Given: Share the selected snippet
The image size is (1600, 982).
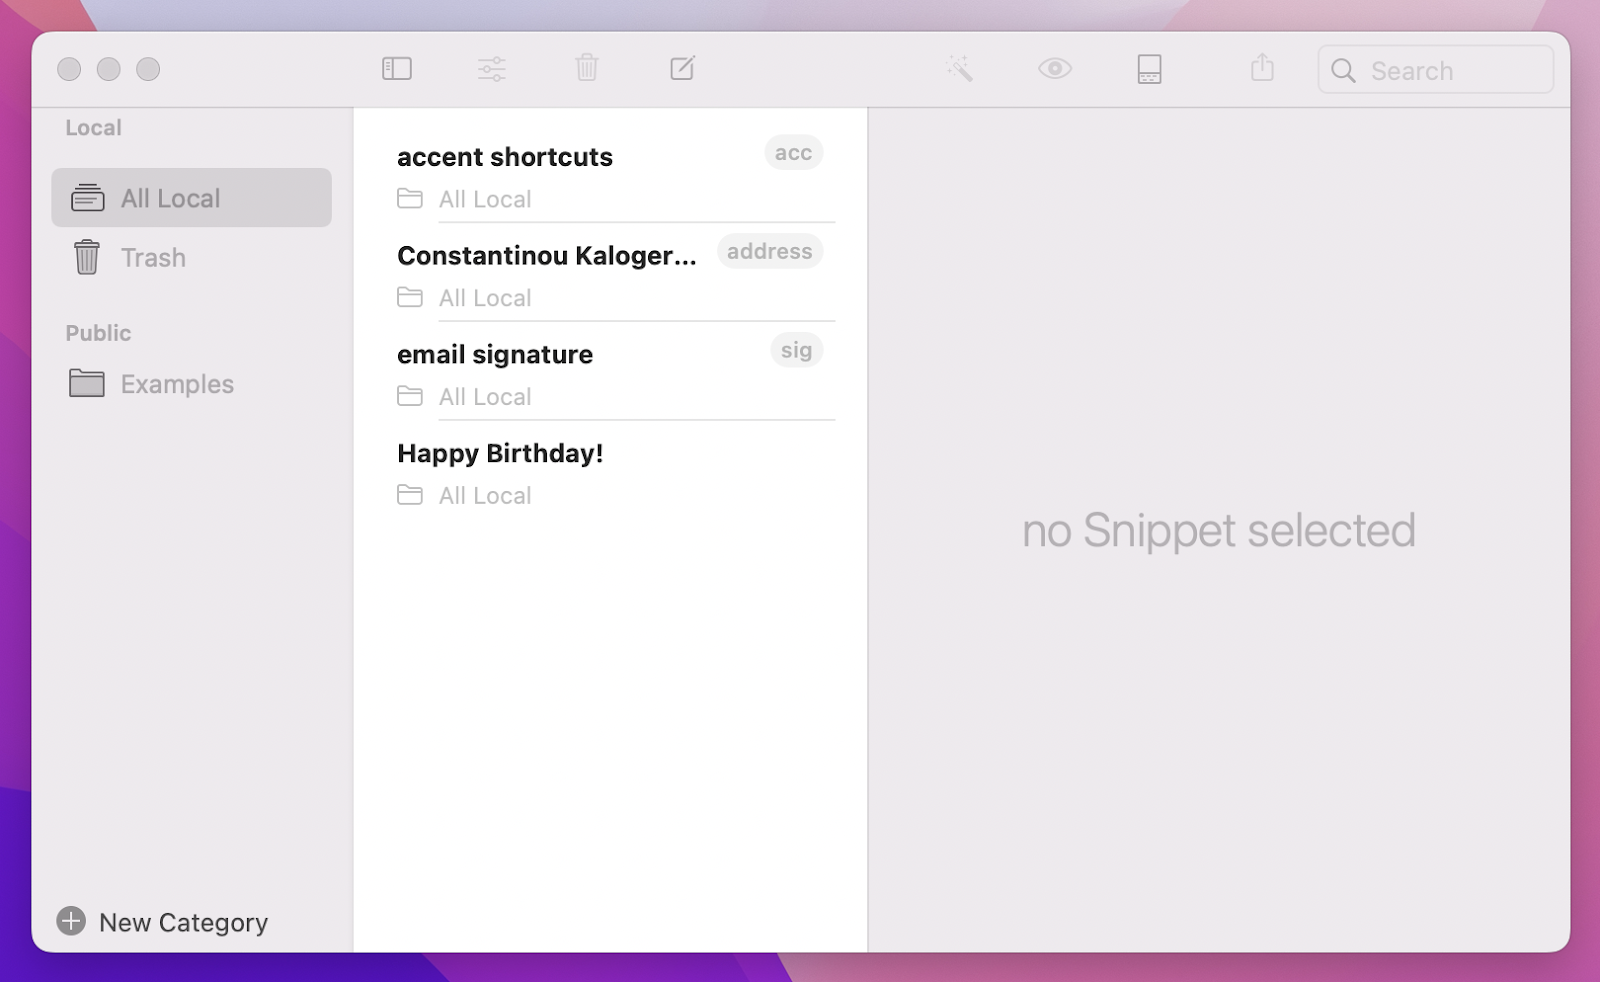Looking at the screenshot, I should (x=1262, y=69).
